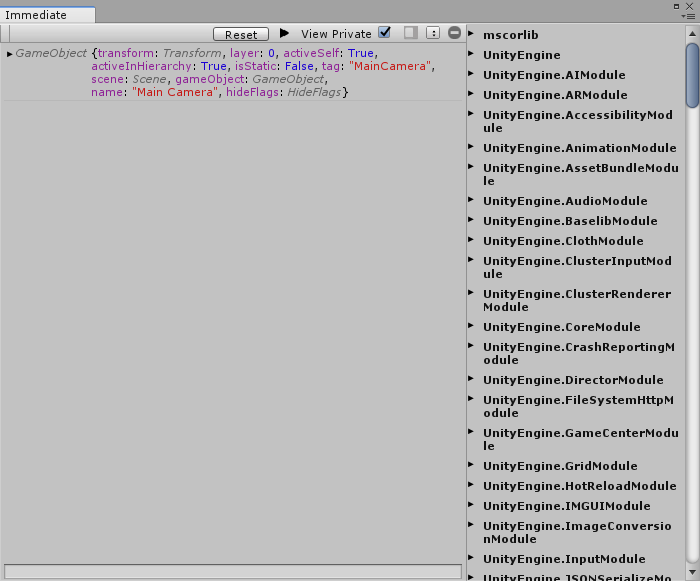Expand UnityEngine.AccessibilityModule node

click(471, 114)
